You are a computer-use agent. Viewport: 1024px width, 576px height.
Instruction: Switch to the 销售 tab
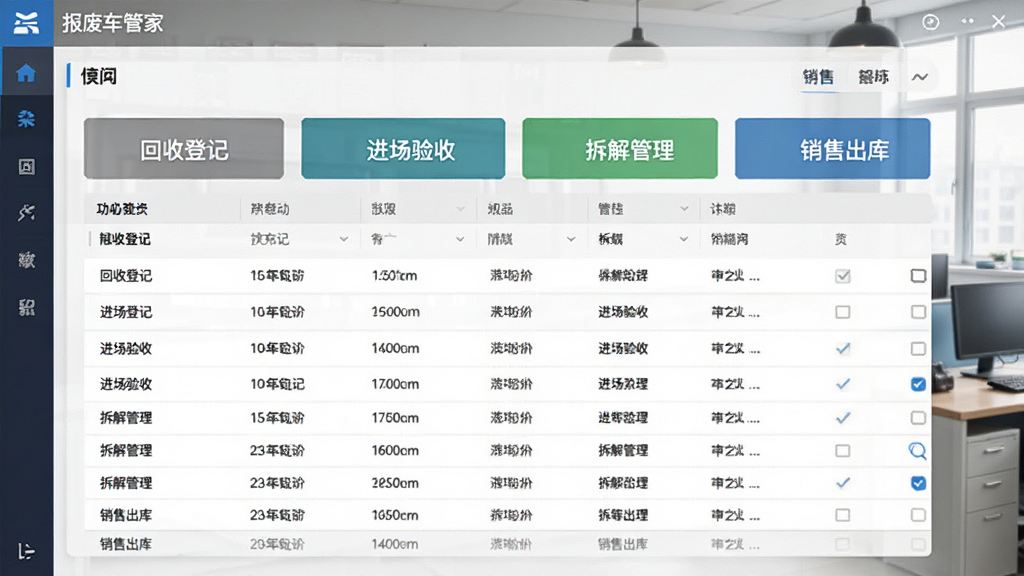818,77
